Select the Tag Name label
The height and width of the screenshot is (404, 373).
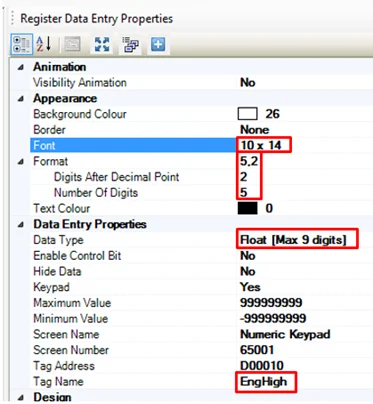58,382
